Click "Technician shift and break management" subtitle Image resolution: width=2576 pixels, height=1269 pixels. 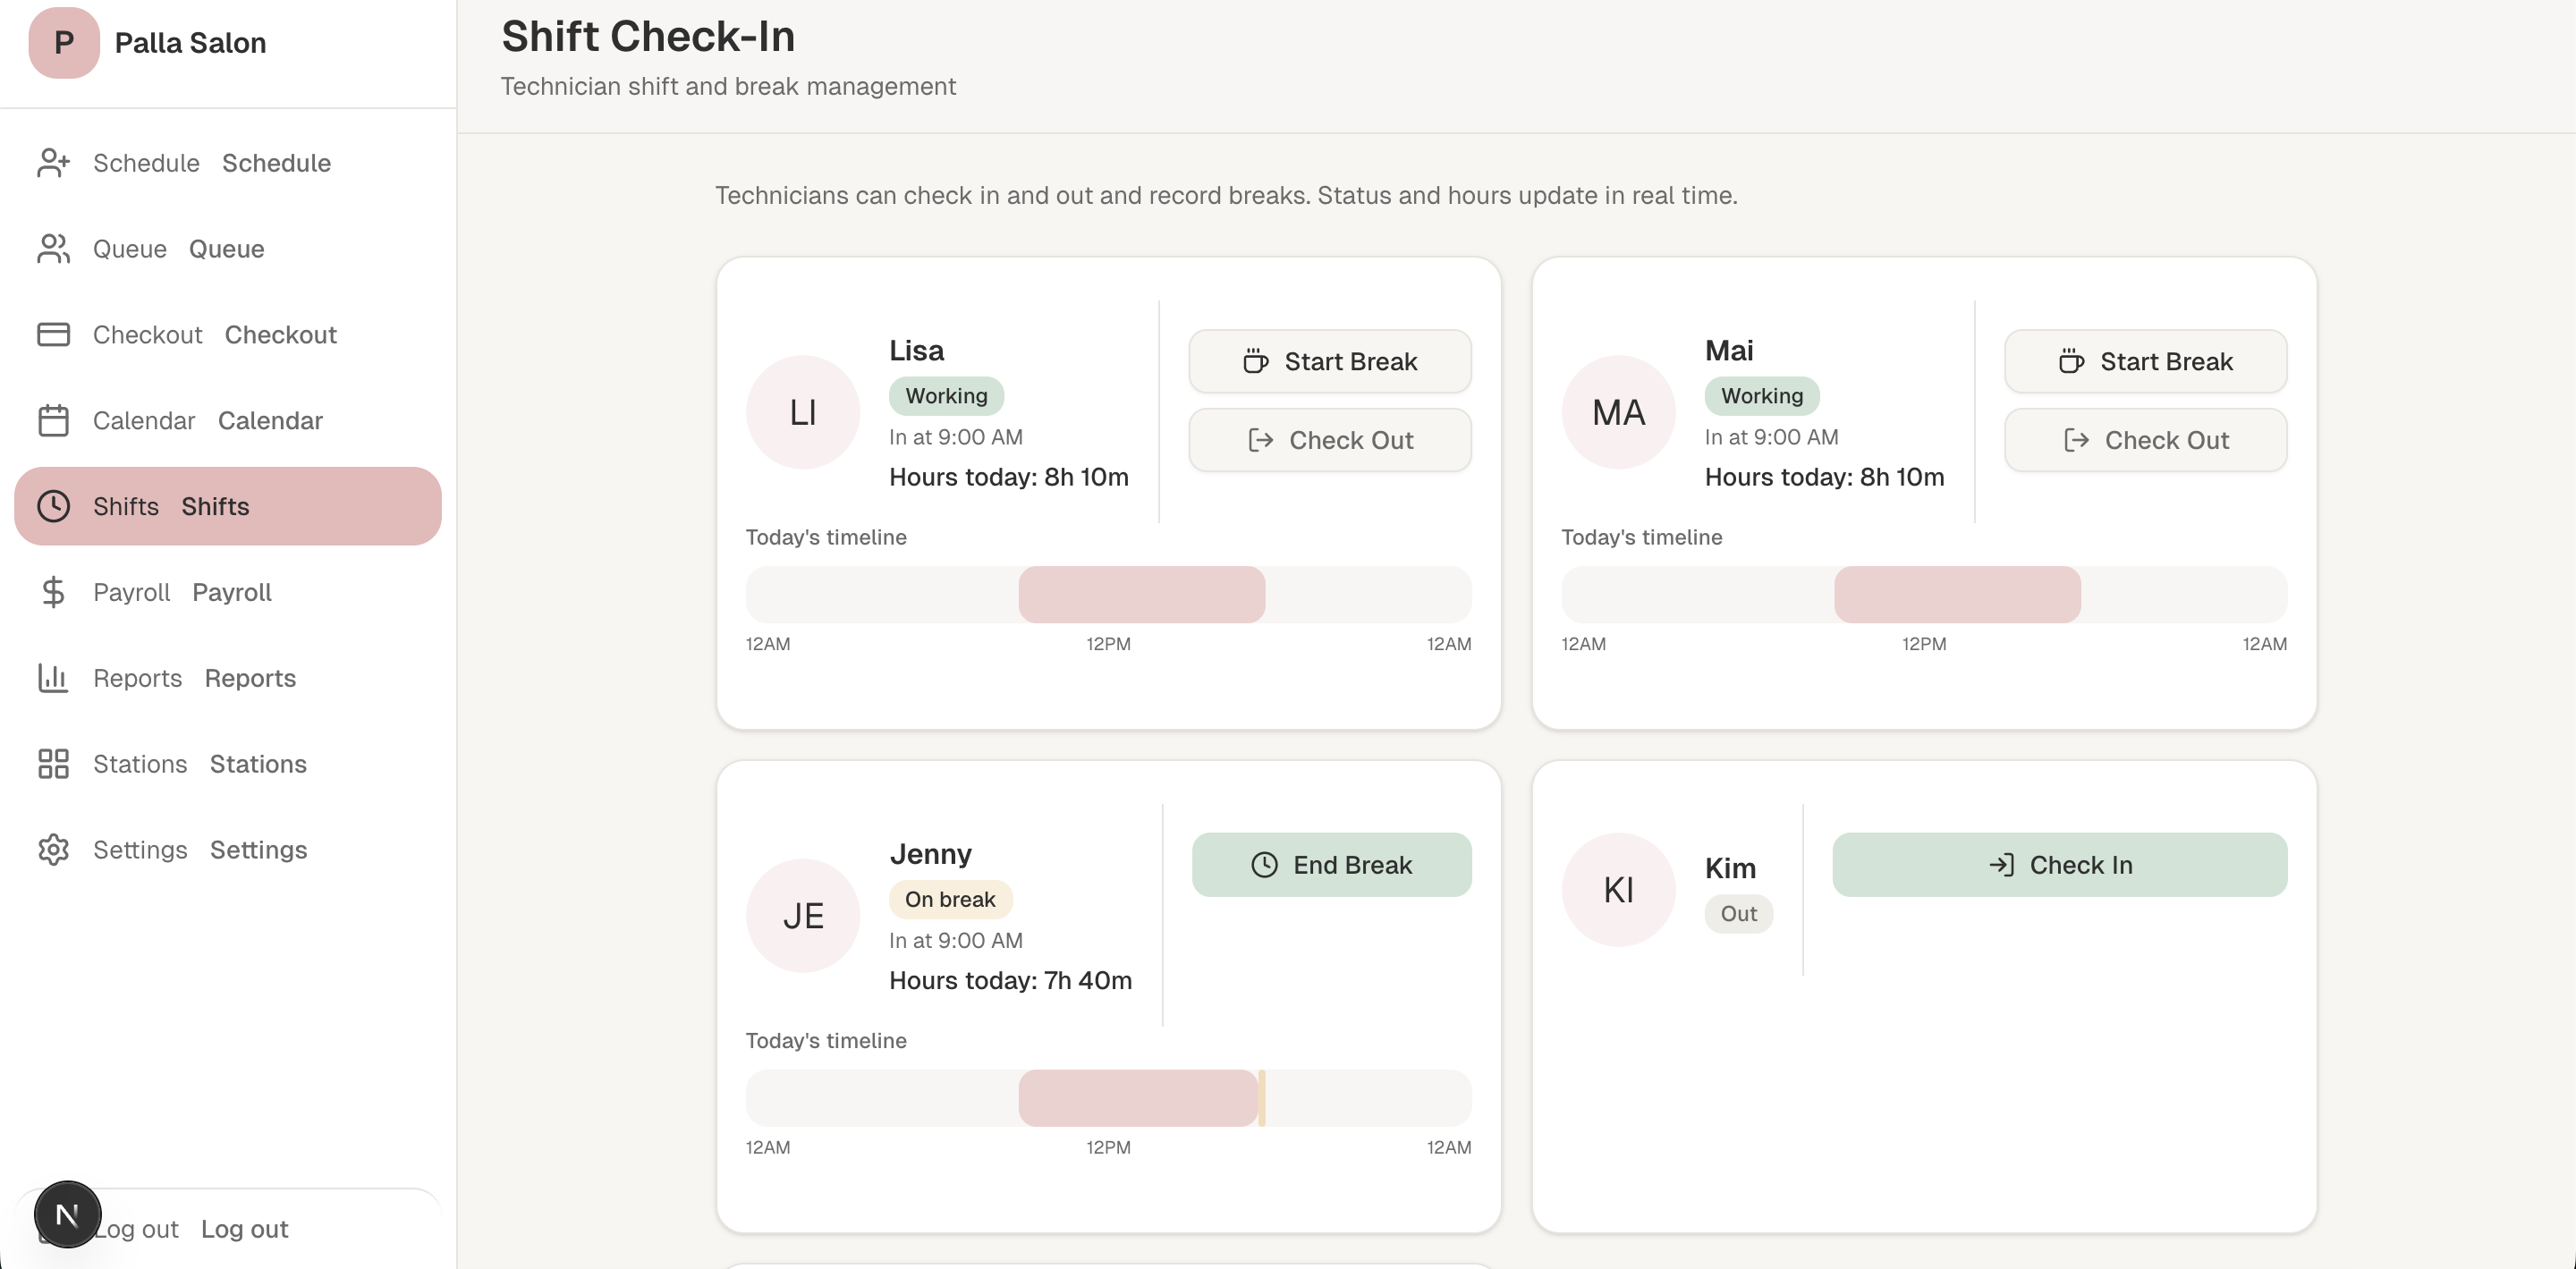coord(728,87)
